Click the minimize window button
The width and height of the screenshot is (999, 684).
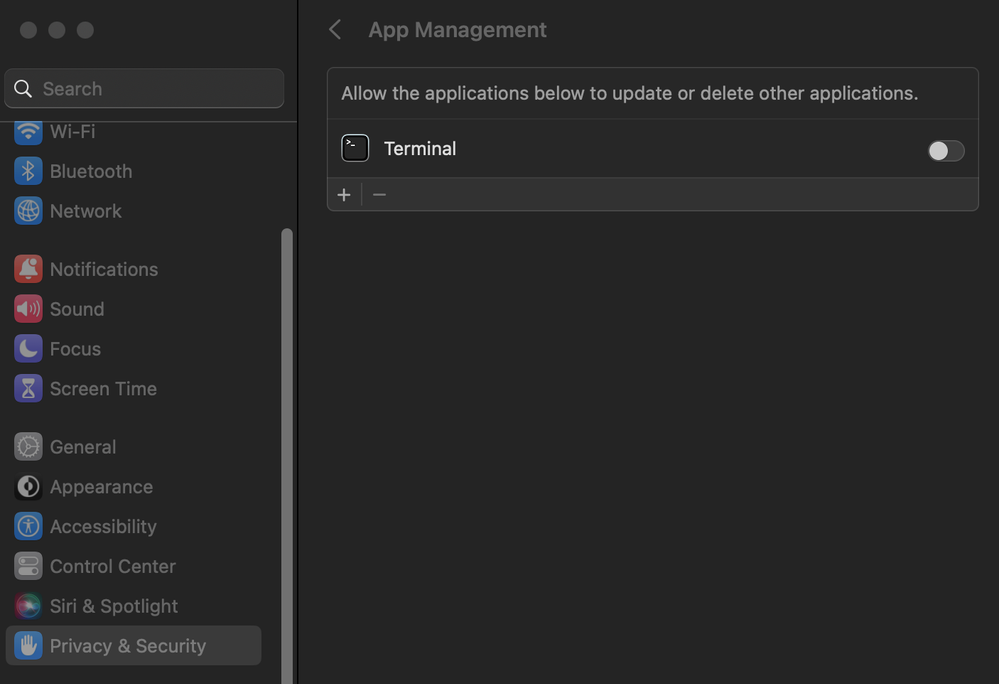[x=57, y=30]
